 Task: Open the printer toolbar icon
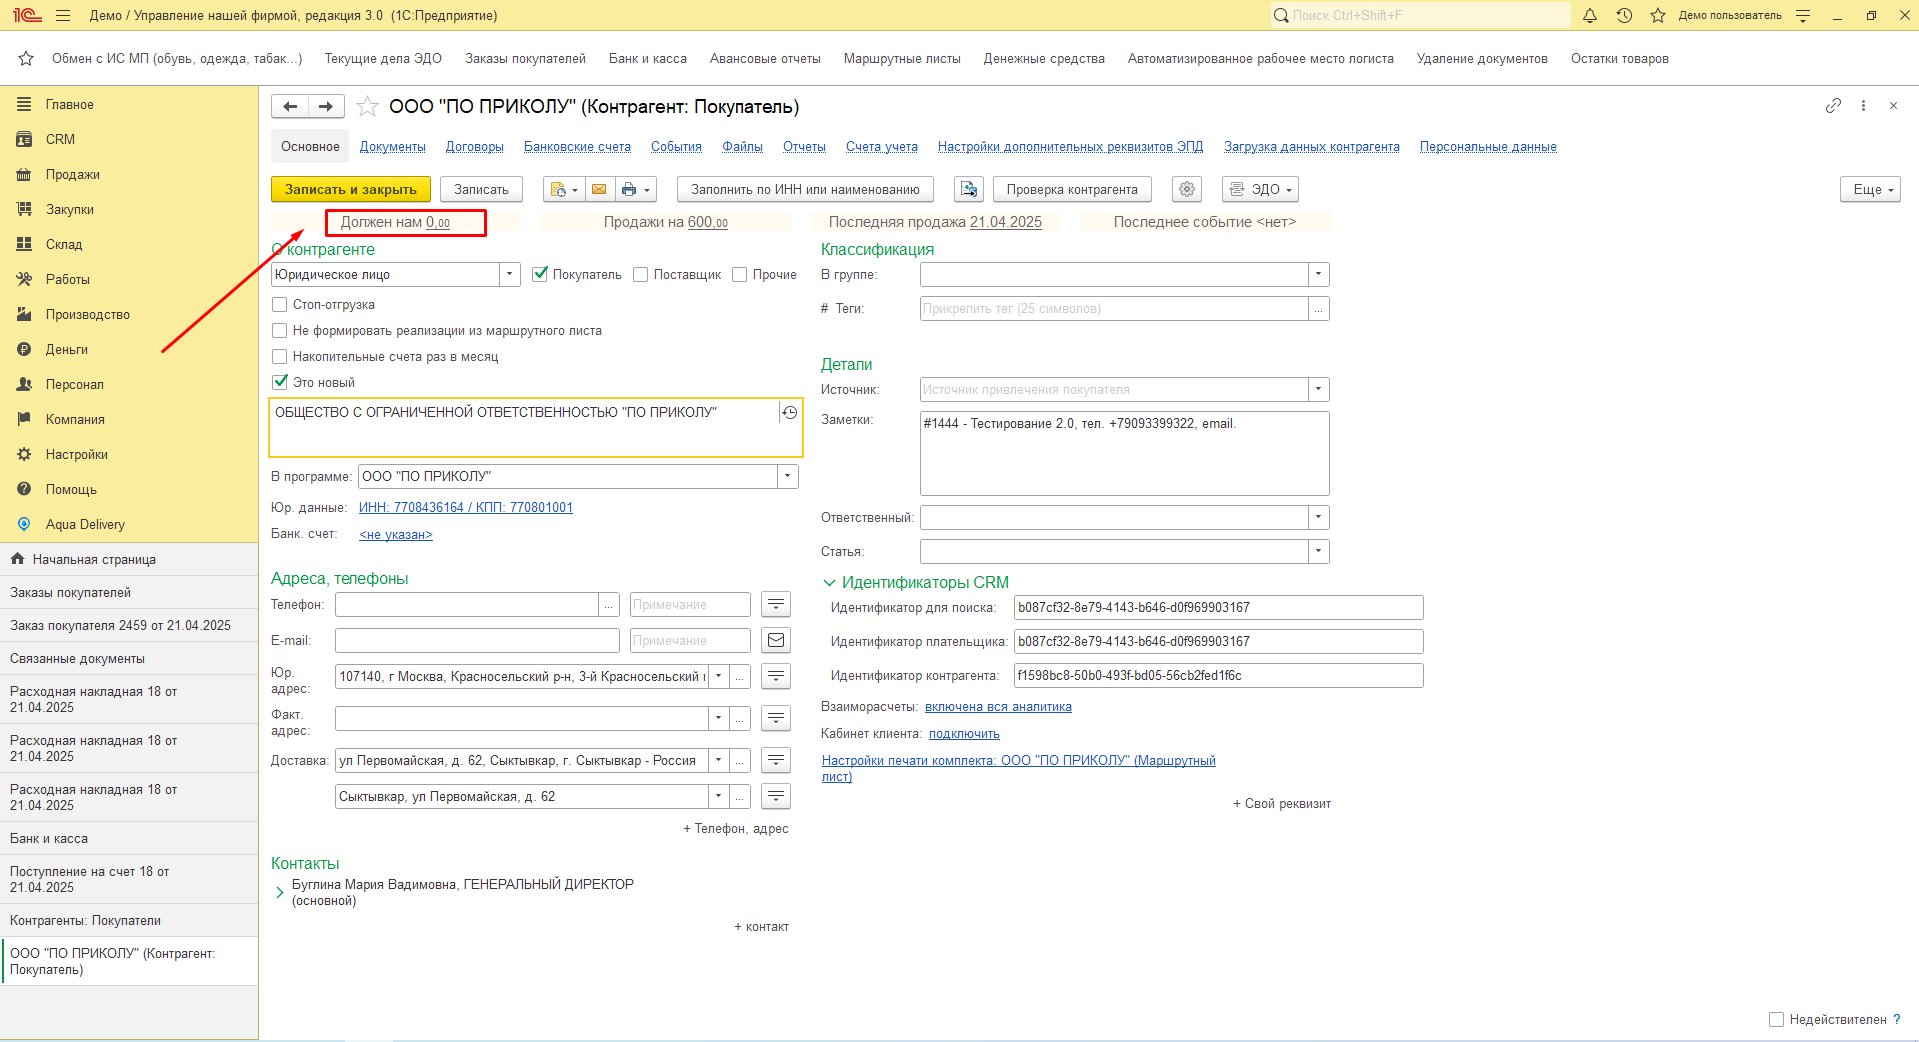tap(635, 189)
